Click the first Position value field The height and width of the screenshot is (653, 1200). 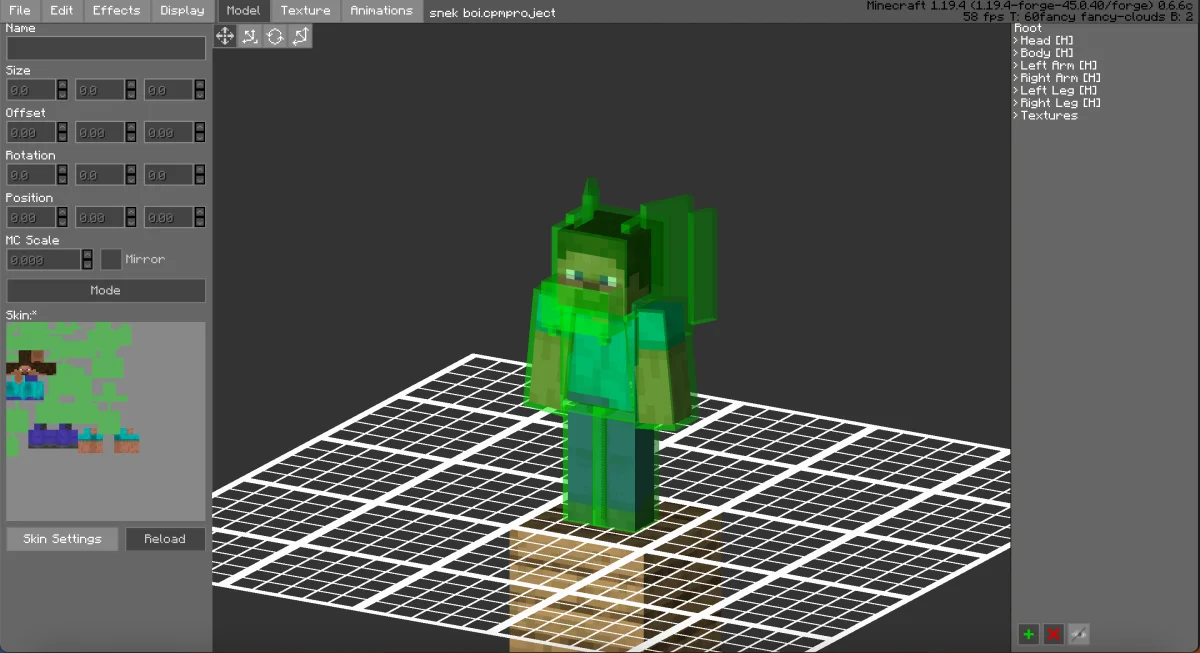pos(31,217)
